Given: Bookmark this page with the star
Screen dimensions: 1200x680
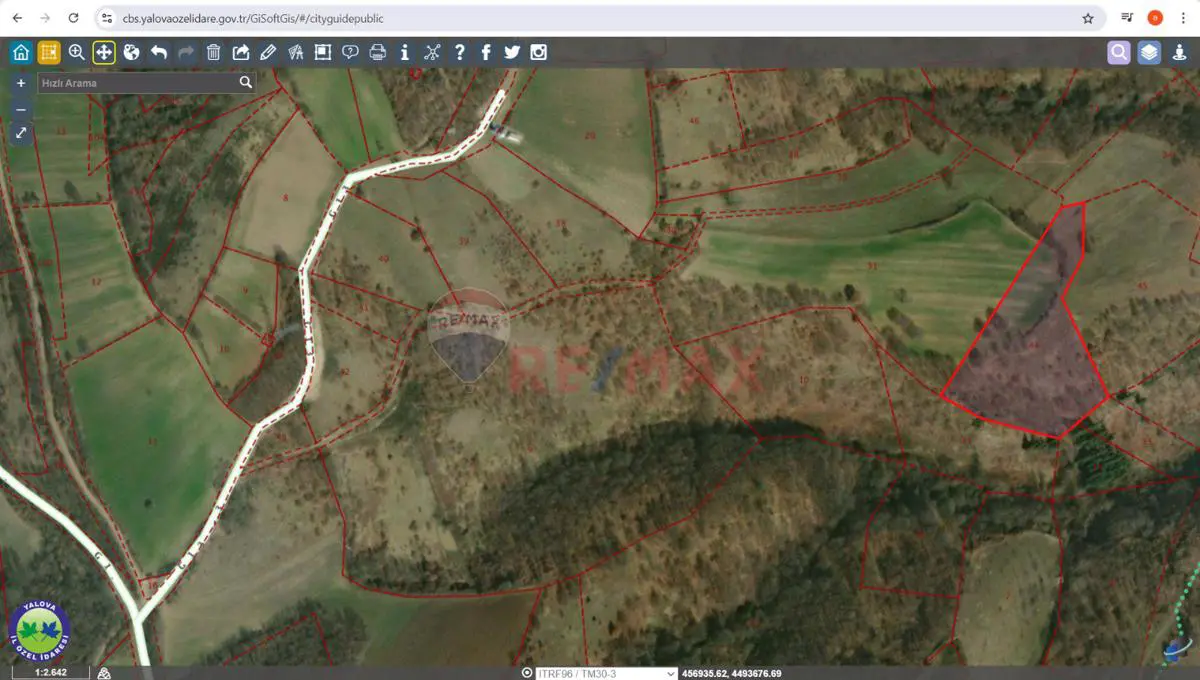Looking at the screenshot, I should [1088, 18].
